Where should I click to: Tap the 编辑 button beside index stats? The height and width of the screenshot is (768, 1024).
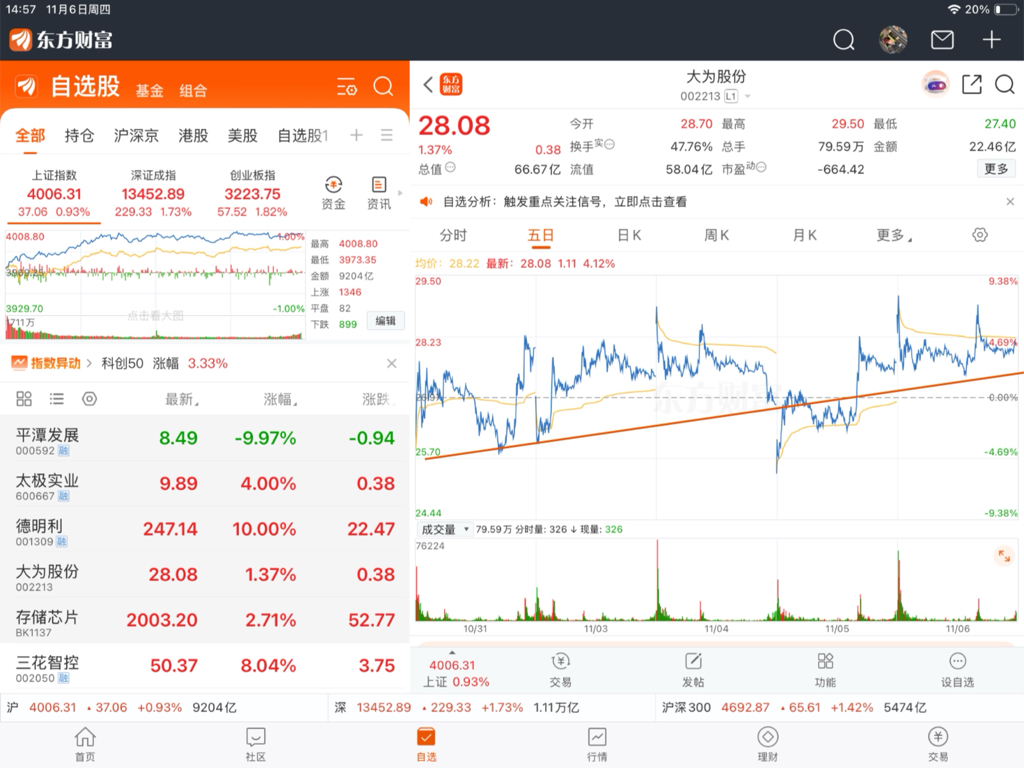point(385,321)
